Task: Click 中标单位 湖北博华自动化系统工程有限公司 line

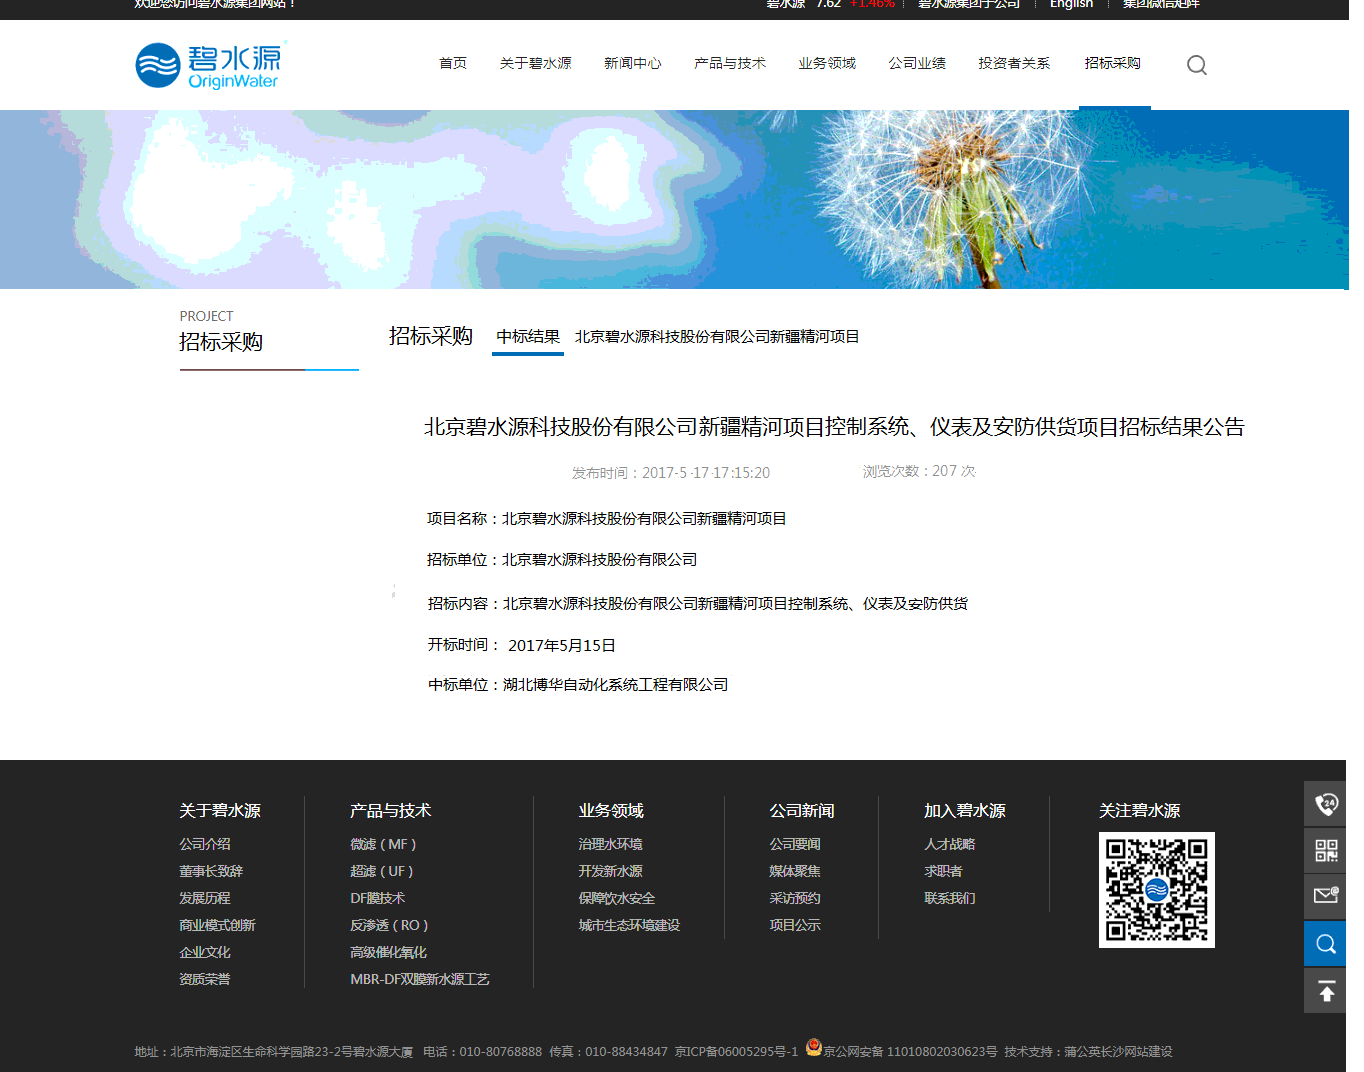Action: point(578,685)
